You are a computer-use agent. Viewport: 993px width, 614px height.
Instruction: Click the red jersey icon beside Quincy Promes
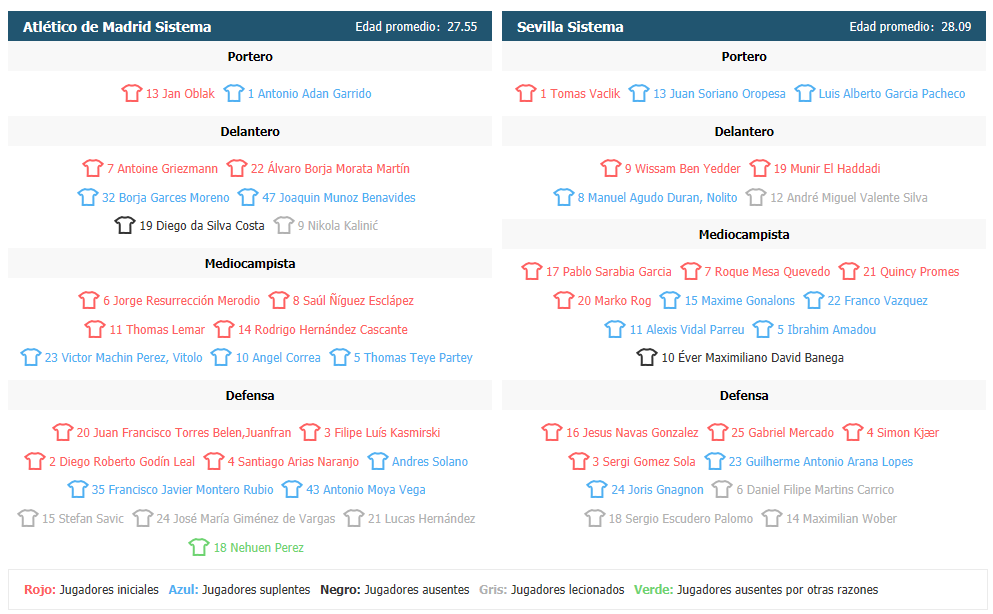point(849,271)
